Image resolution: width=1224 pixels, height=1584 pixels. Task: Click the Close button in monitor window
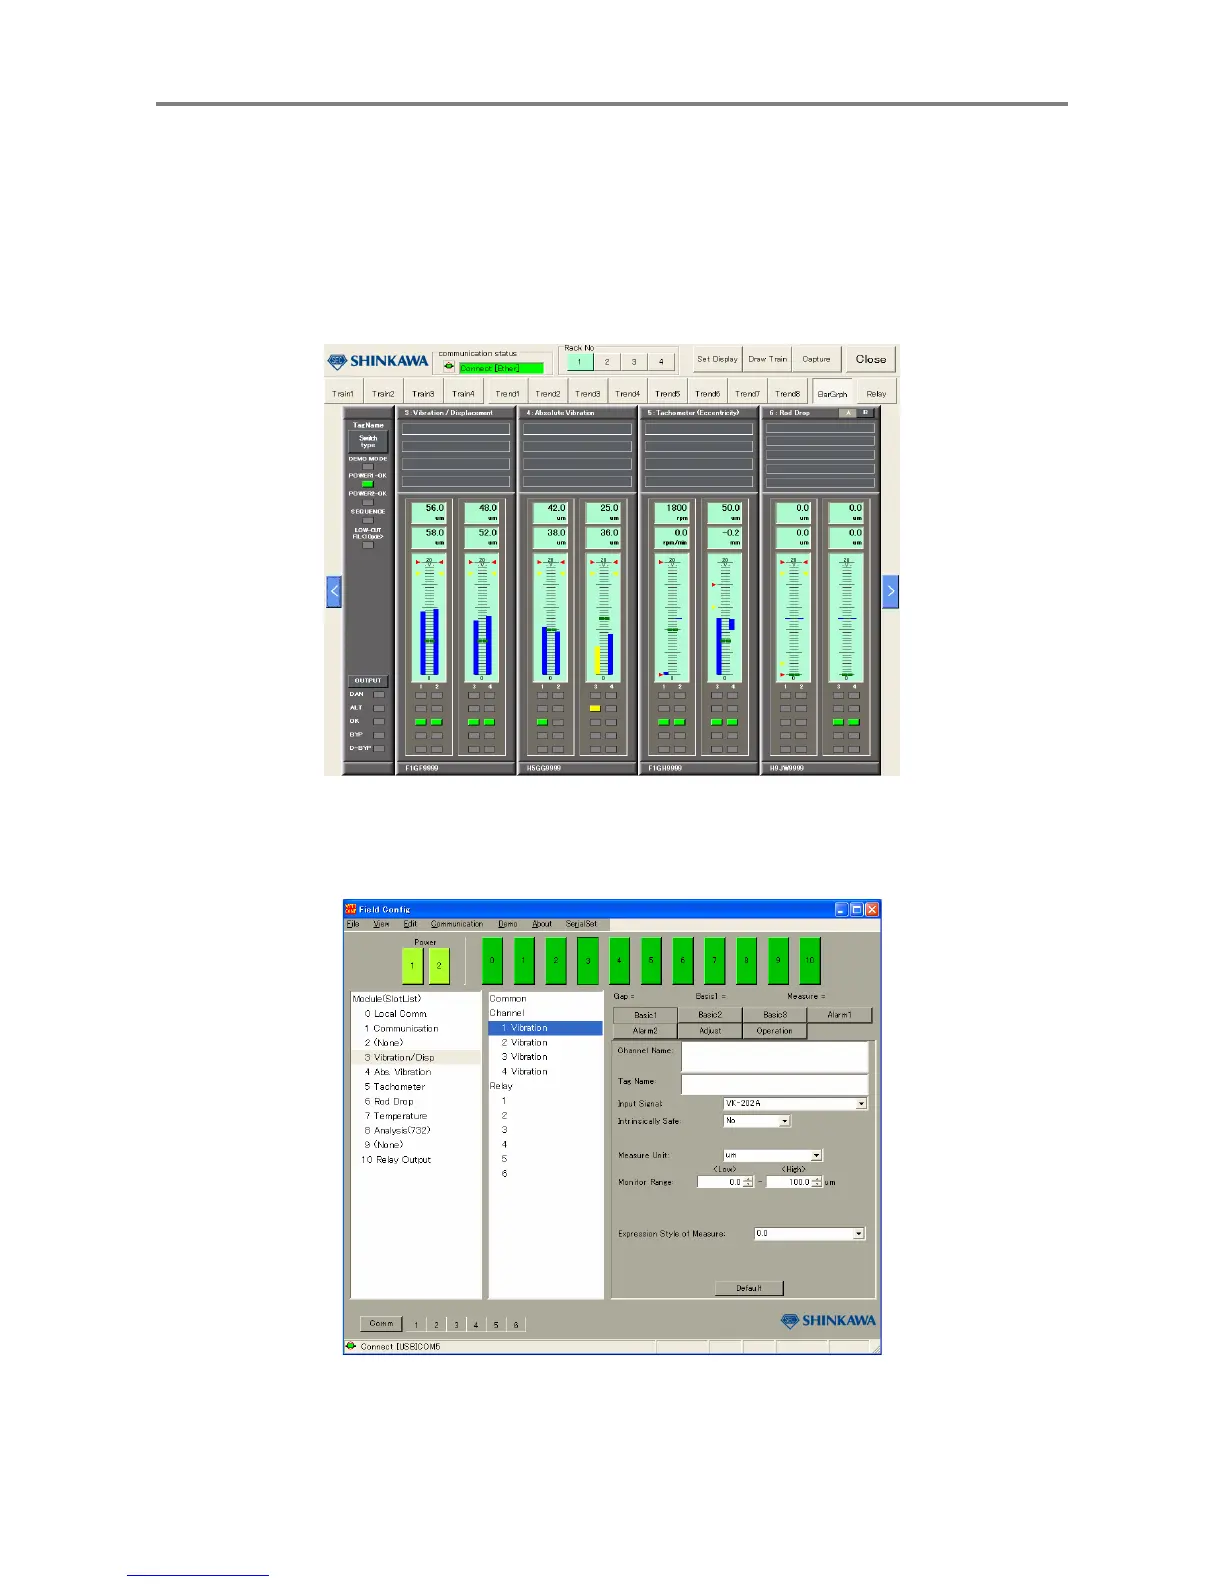pyautogui.click(x=871, y=359)
